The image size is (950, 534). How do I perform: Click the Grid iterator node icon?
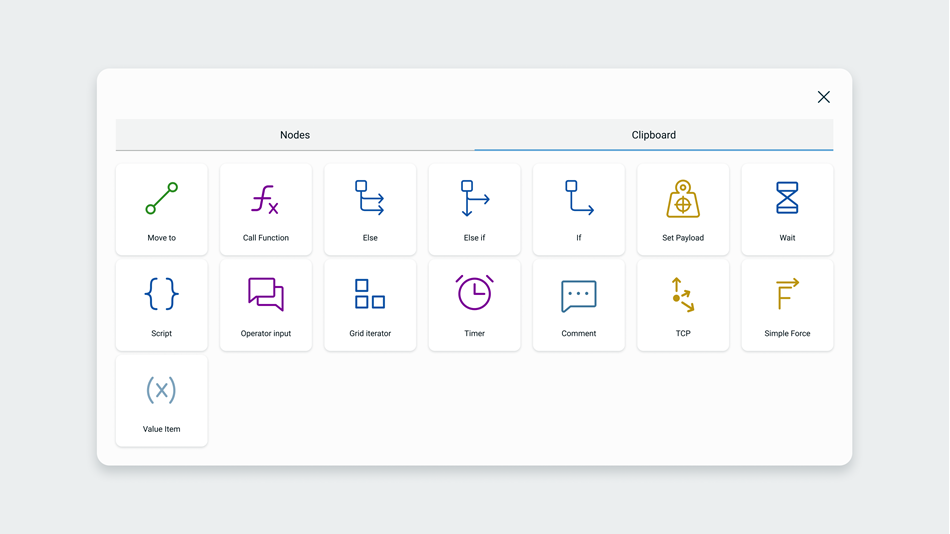370,294
